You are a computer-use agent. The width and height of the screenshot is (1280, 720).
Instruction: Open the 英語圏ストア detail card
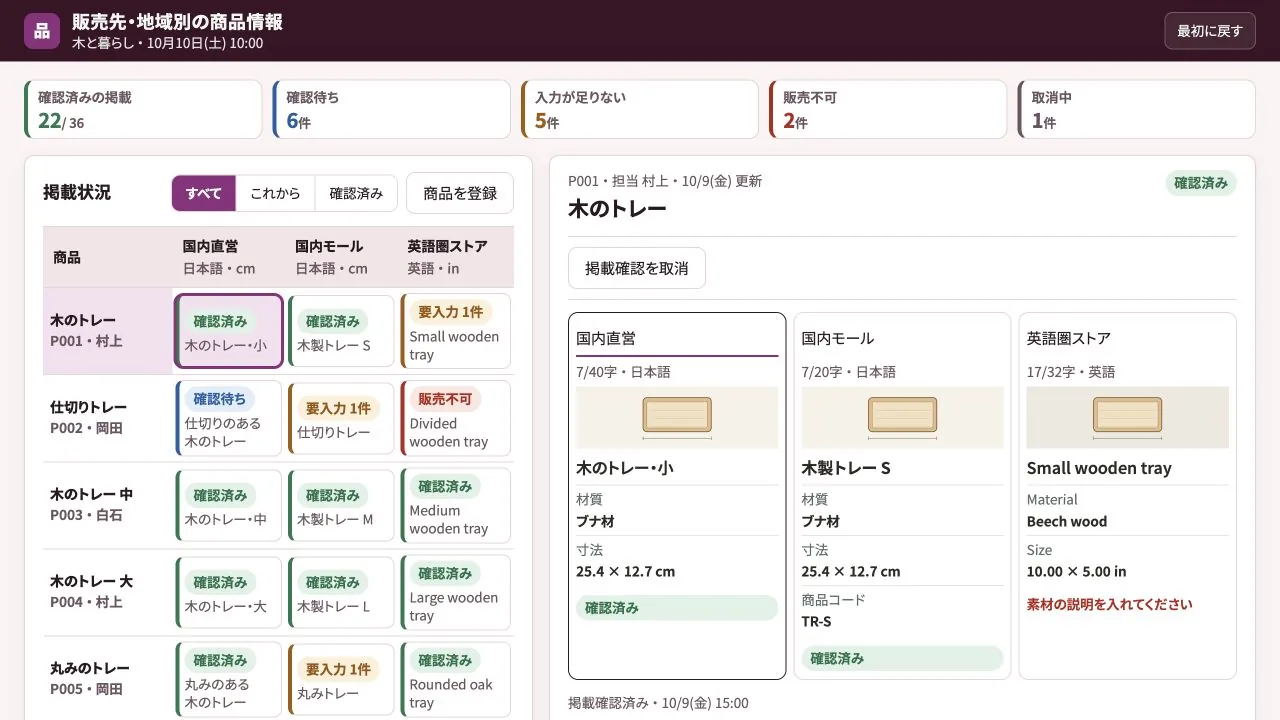point(1128,496)
